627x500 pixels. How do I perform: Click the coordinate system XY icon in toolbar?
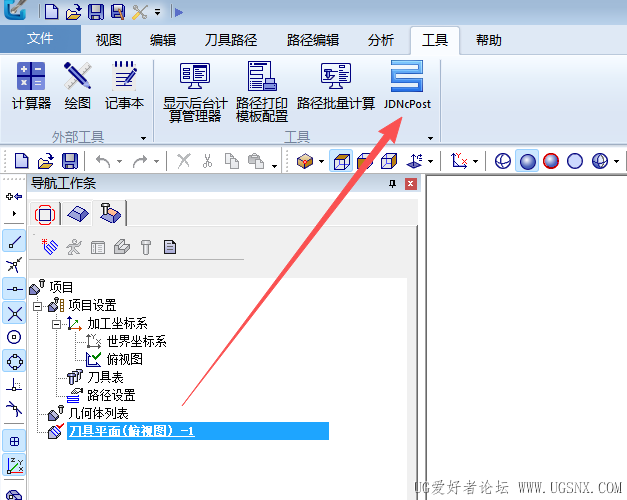tap(459, 161)
